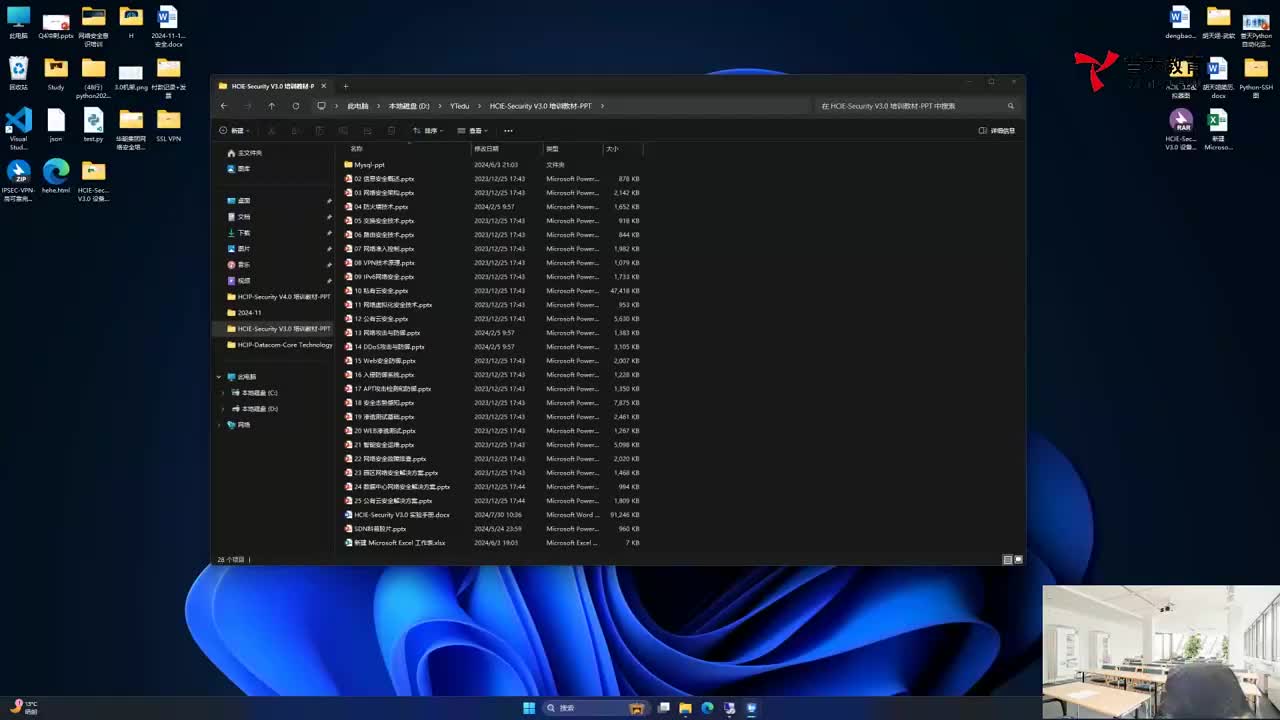Select file 24 数据中心网络安全解决方案.pptx

click(x=397, y=487)
